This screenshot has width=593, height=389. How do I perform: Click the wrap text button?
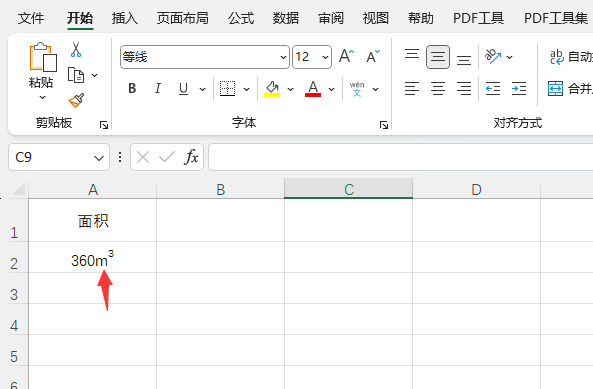pos(570,57)
